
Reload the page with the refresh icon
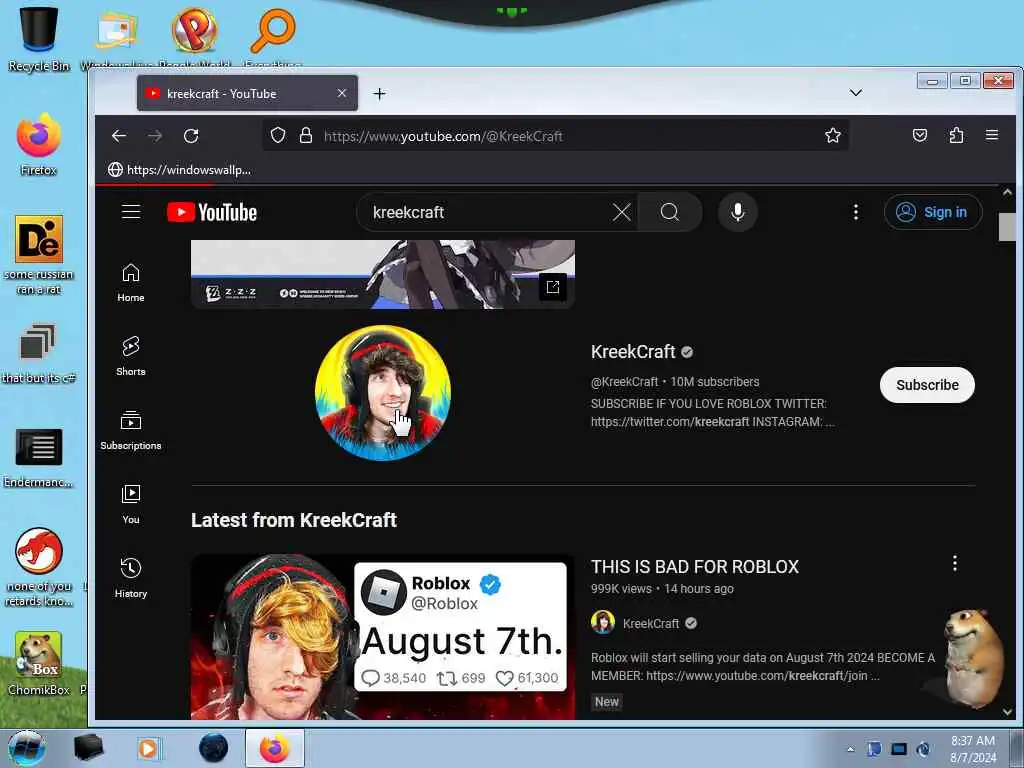(x=191, y=136)
